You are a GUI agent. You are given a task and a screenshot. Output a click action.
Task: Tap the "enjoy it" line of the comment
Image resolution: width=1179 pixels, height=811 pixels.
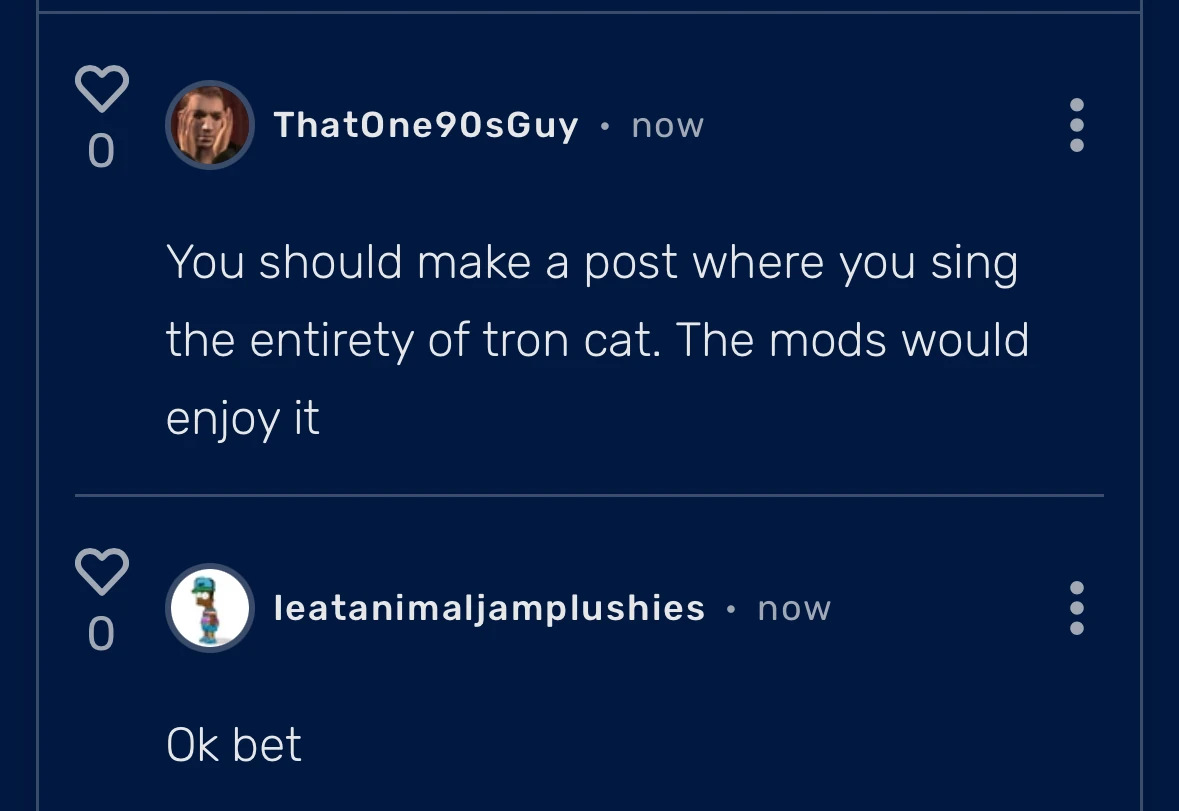pyautogui.click(x=243, y=418)
